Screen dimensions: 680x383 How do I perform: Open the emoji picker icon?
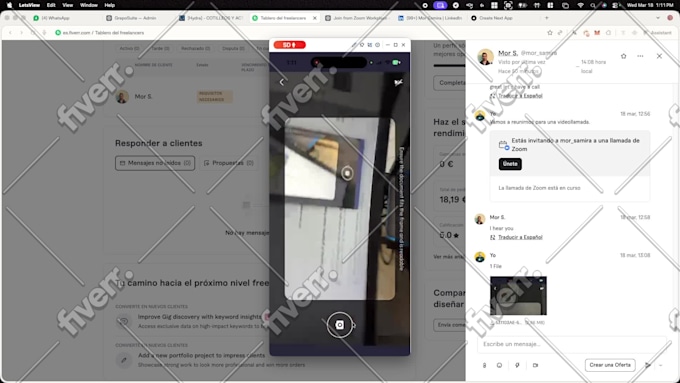click(500, 365)
